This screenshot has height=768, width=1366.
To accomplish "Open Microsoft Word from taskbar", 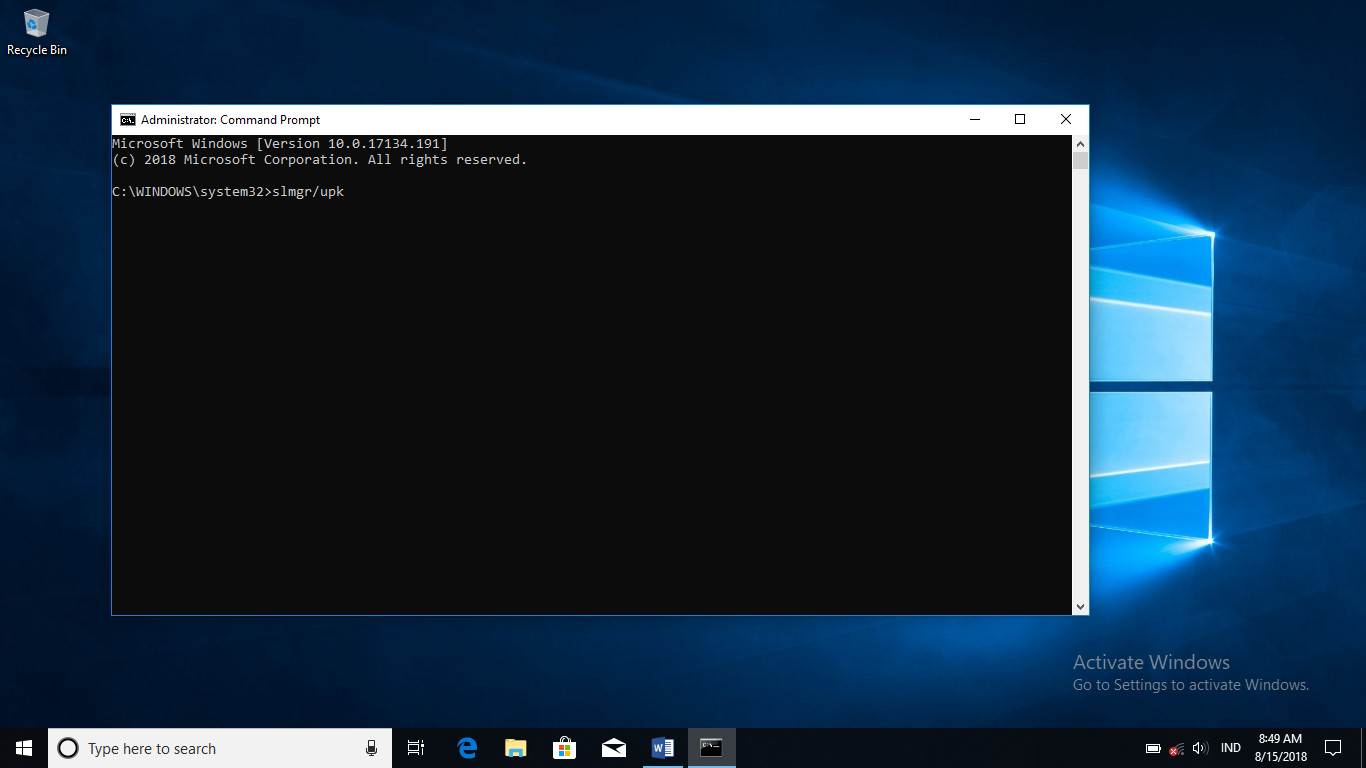I will 662,748.
